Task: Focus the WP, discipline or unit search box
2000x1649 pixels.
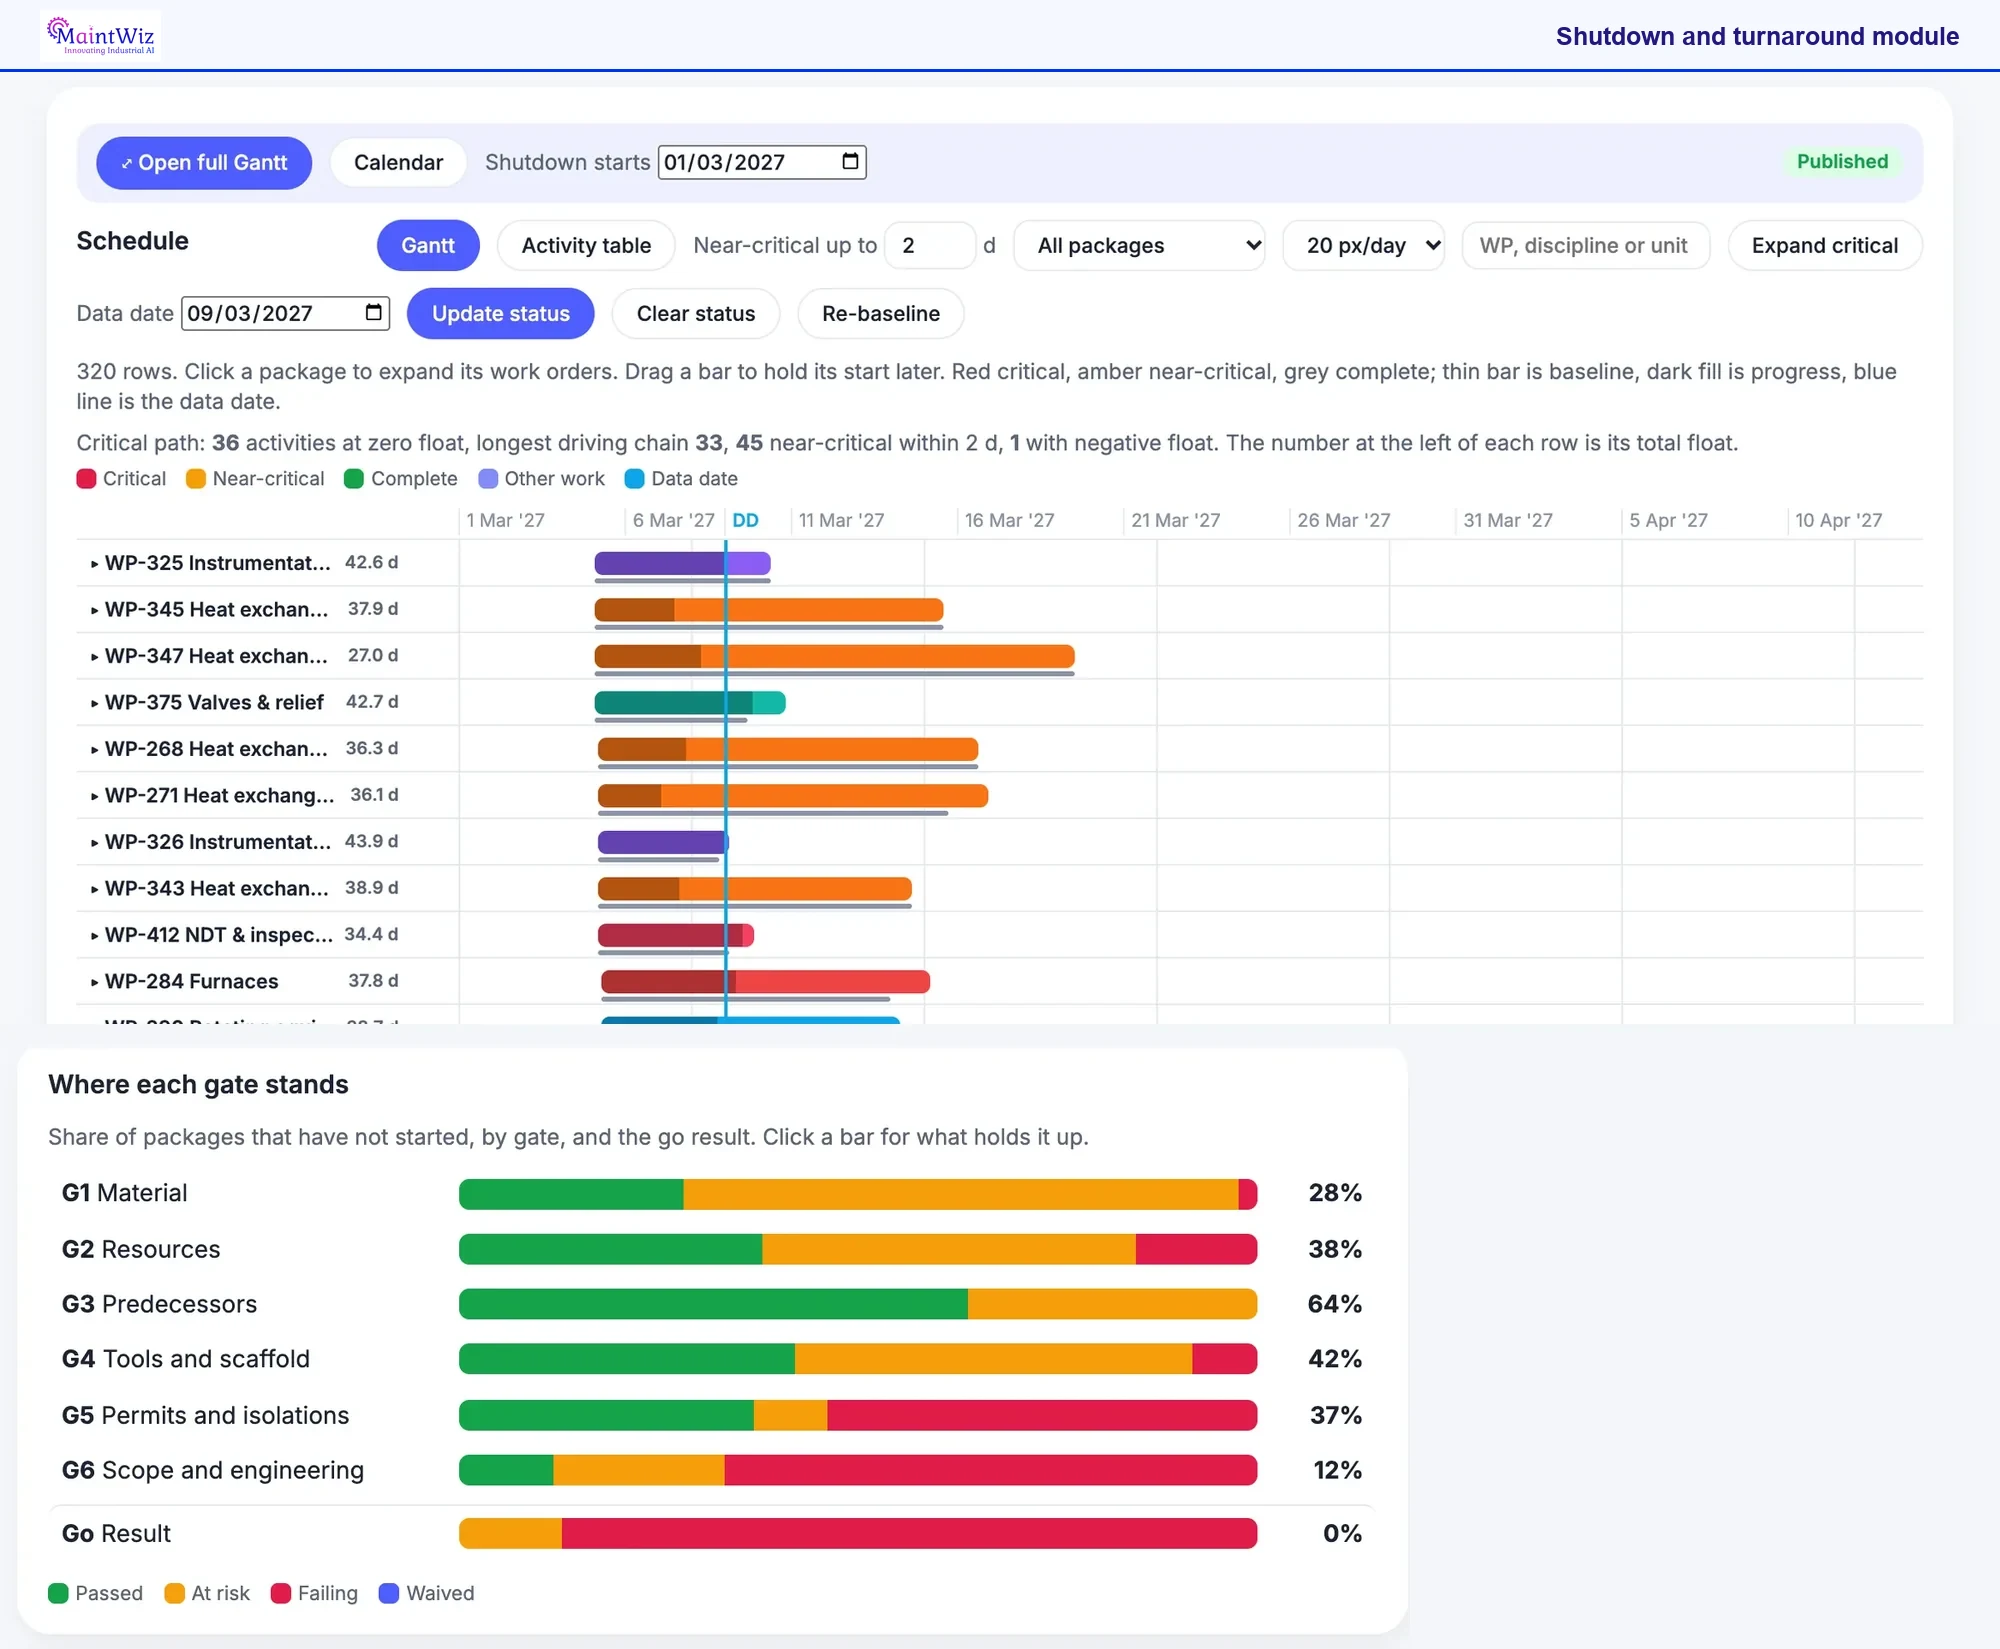Action: click(1585, 245)
